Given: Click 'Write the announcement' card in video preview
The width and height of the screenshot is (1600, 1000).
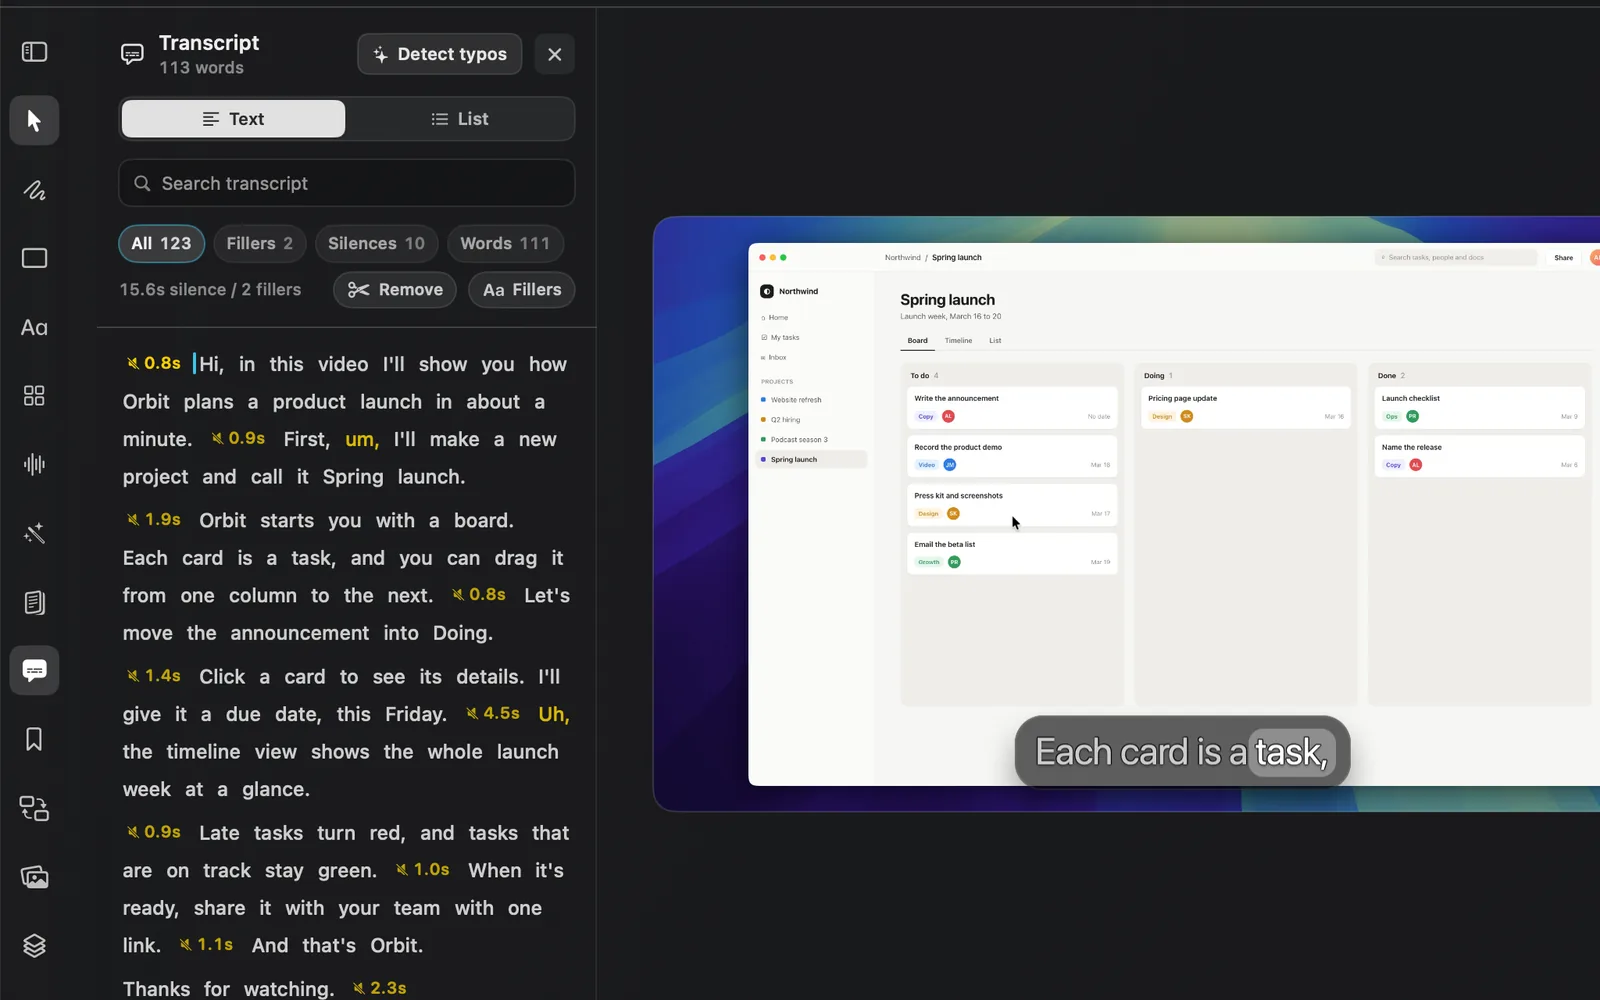Looking at the screenshot, I should pos(1012,407).
